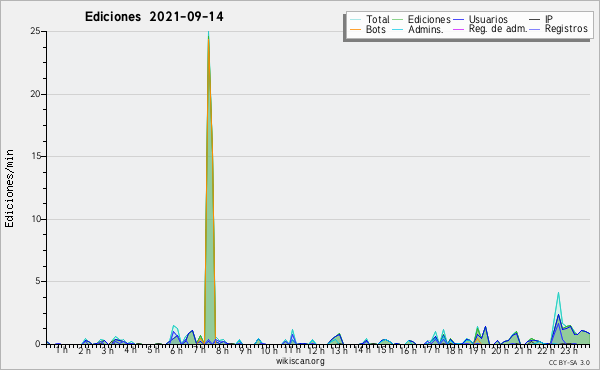Click the y-axis value 20
Screen dimensions: 600x370
(36, 94)
